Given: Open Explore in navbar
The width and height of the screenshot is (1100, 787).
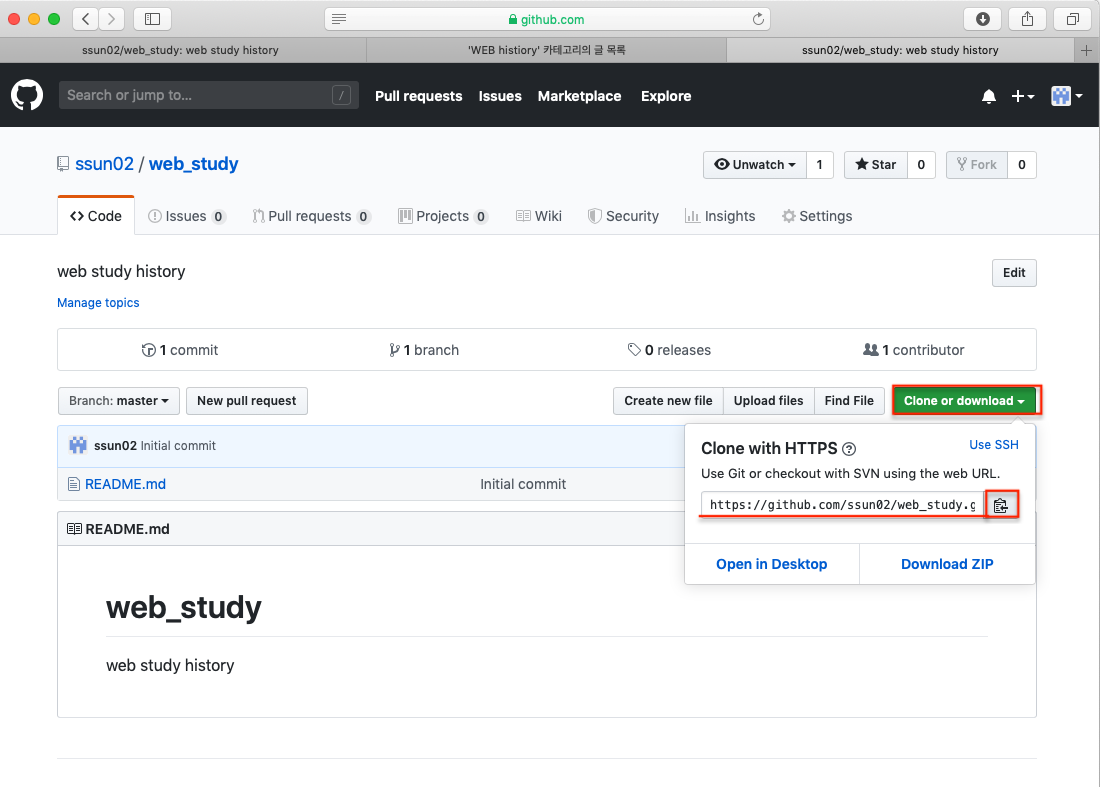Looking at the screenshot, I should click(x=666, y=96).
